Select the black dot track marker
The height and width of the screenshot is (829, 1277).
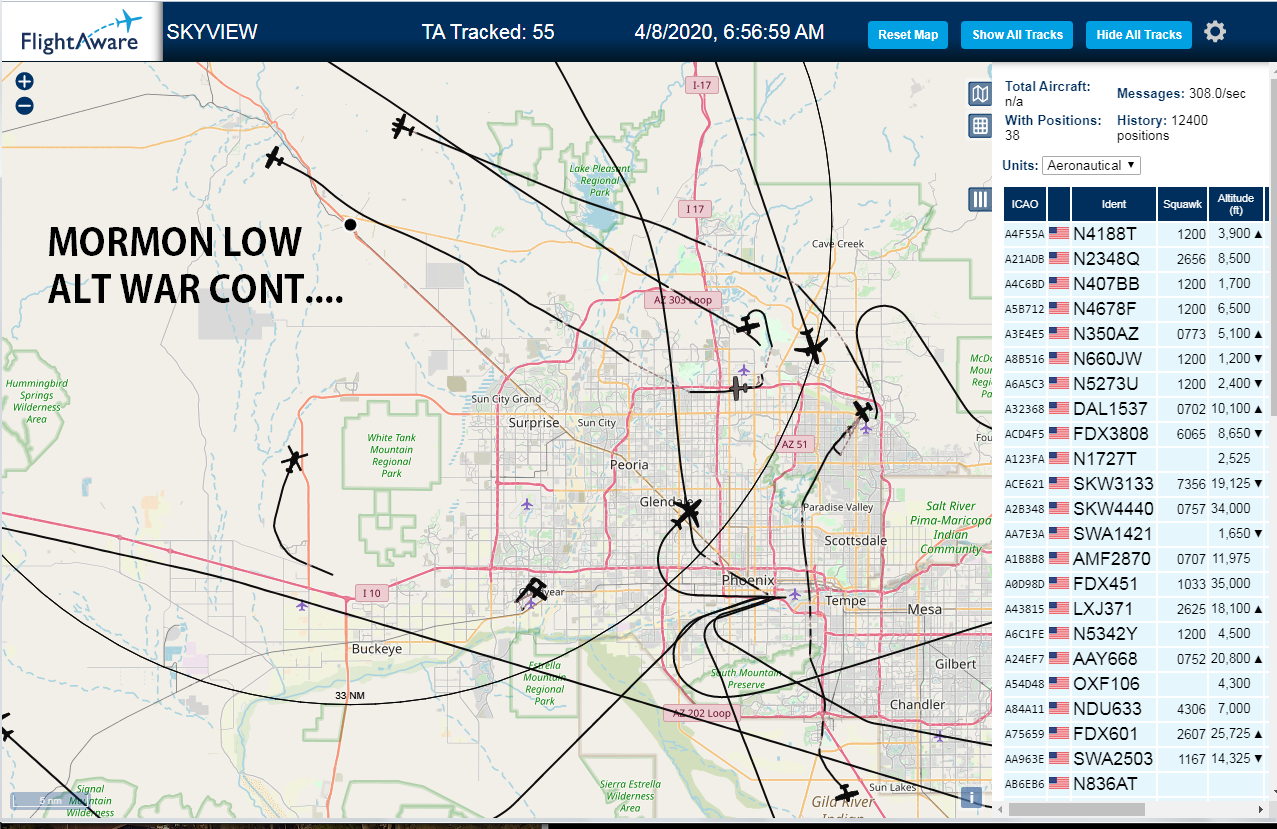(x=350, y=225)
